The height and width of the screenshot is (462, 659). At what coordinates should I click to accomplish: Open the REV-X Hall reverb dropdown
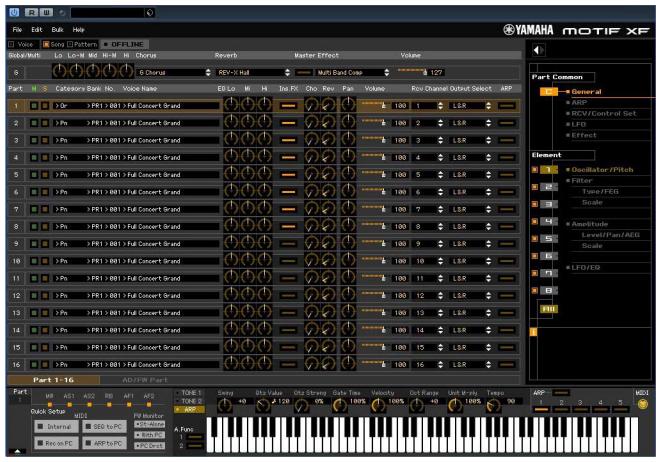tap(253, 72)
